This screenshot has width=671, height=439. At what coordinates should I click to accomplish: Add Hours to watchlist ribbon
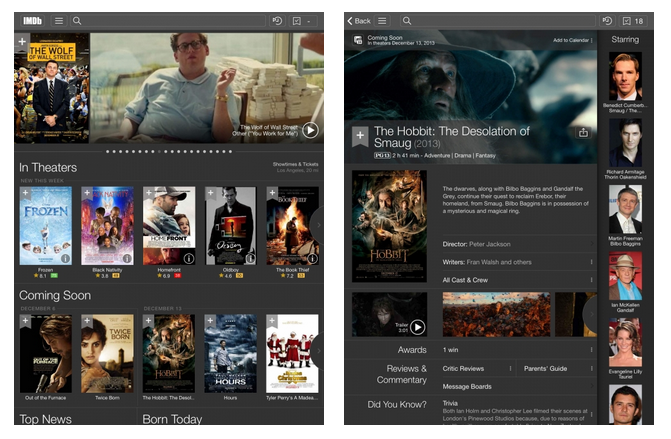tap(211, 321)
